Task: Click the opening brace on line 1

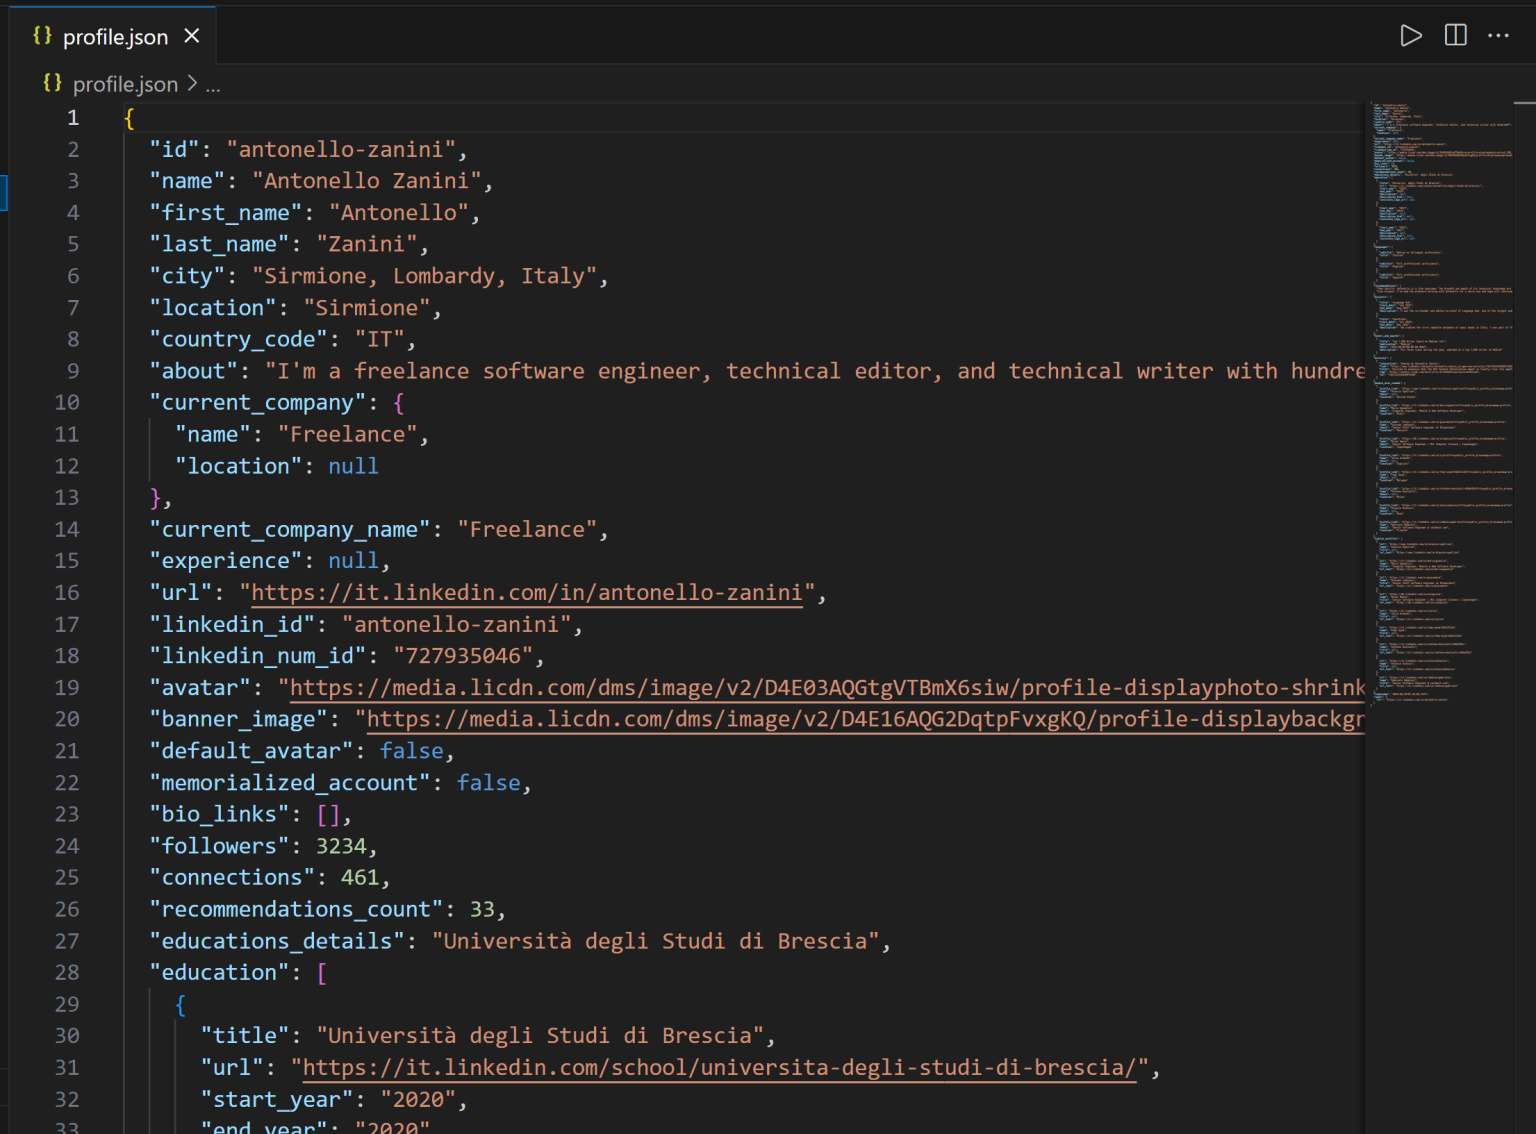Action: (x=128, y=117)
